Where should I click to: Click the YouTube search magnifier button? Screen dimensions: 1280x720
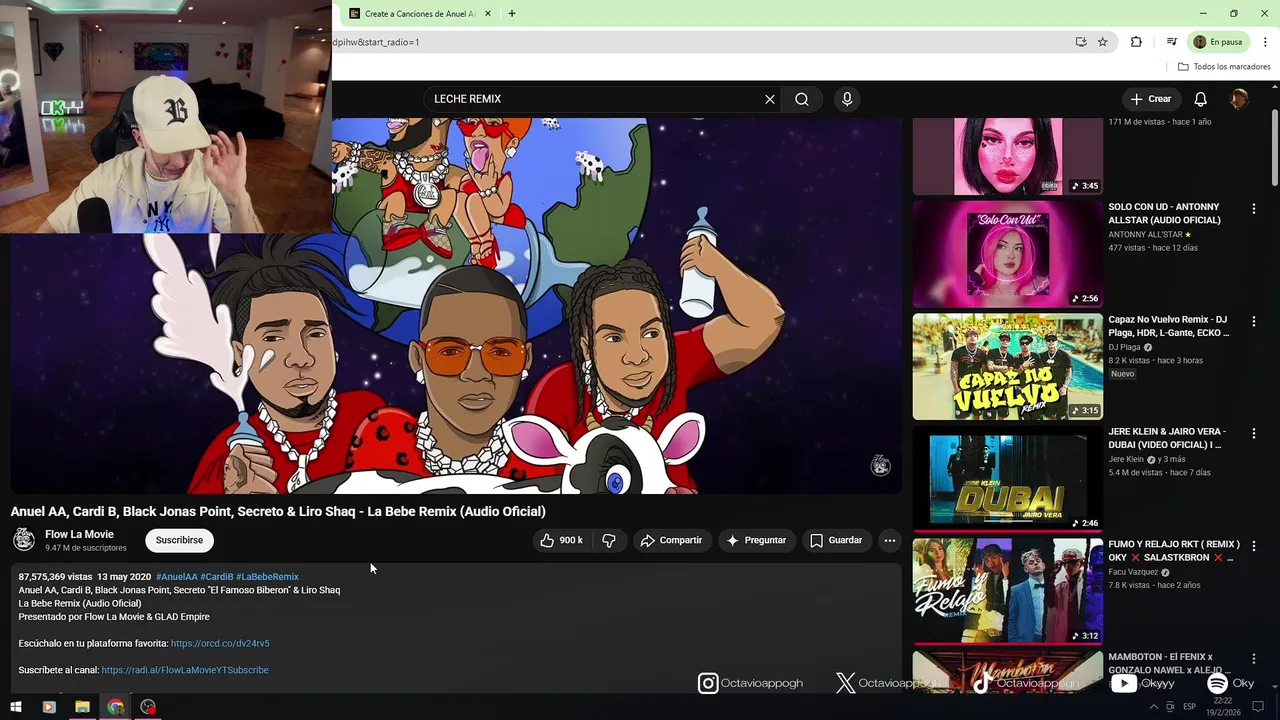click(x=802, y=99)
